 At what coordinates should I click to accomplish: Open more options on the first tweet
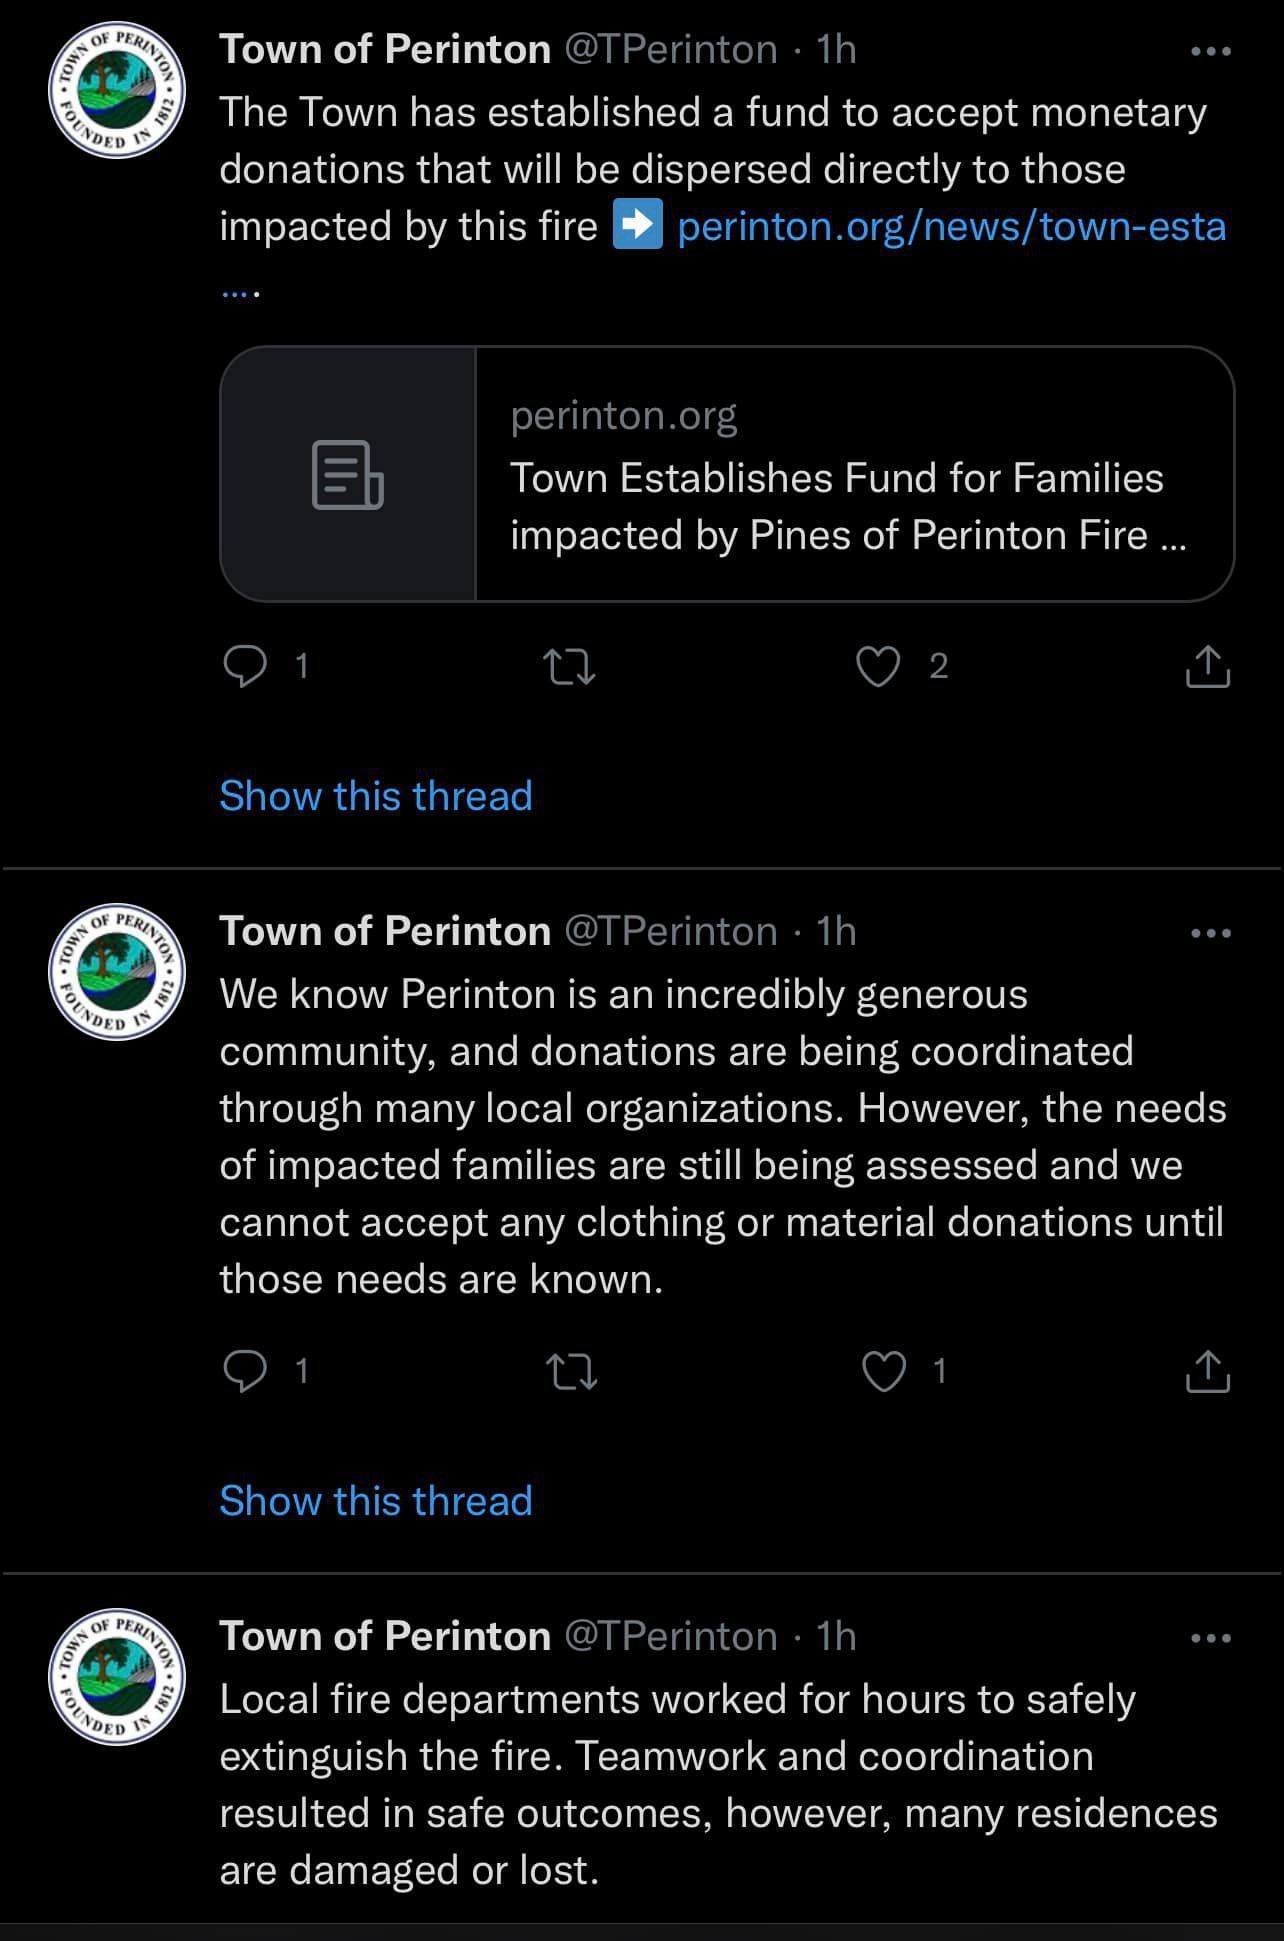pos(1211,51)
